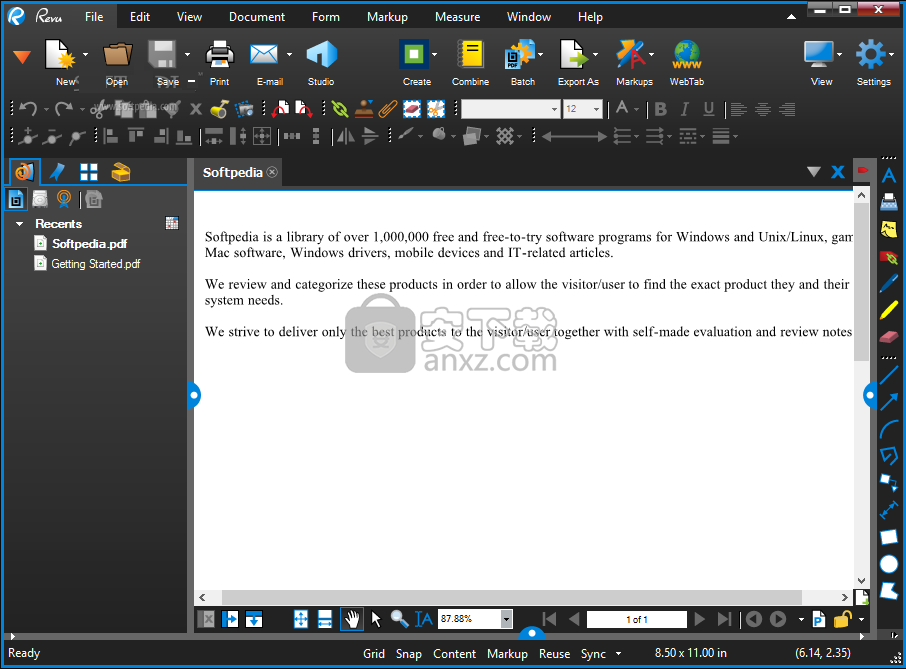Go to first page button
This screenshot has height=669, width=906.
click(549, 619)
